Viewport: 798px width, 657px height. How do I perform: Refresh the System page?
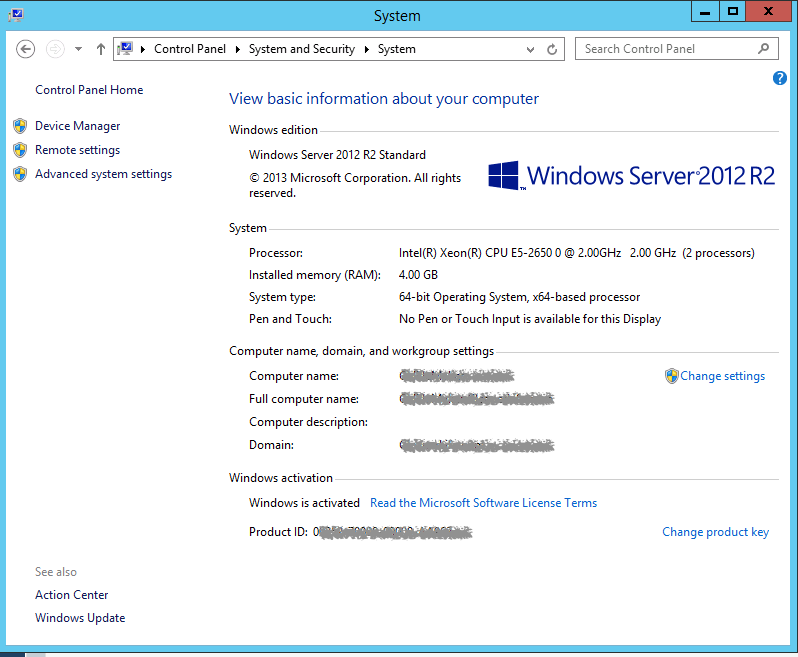[x=552, y=49]
